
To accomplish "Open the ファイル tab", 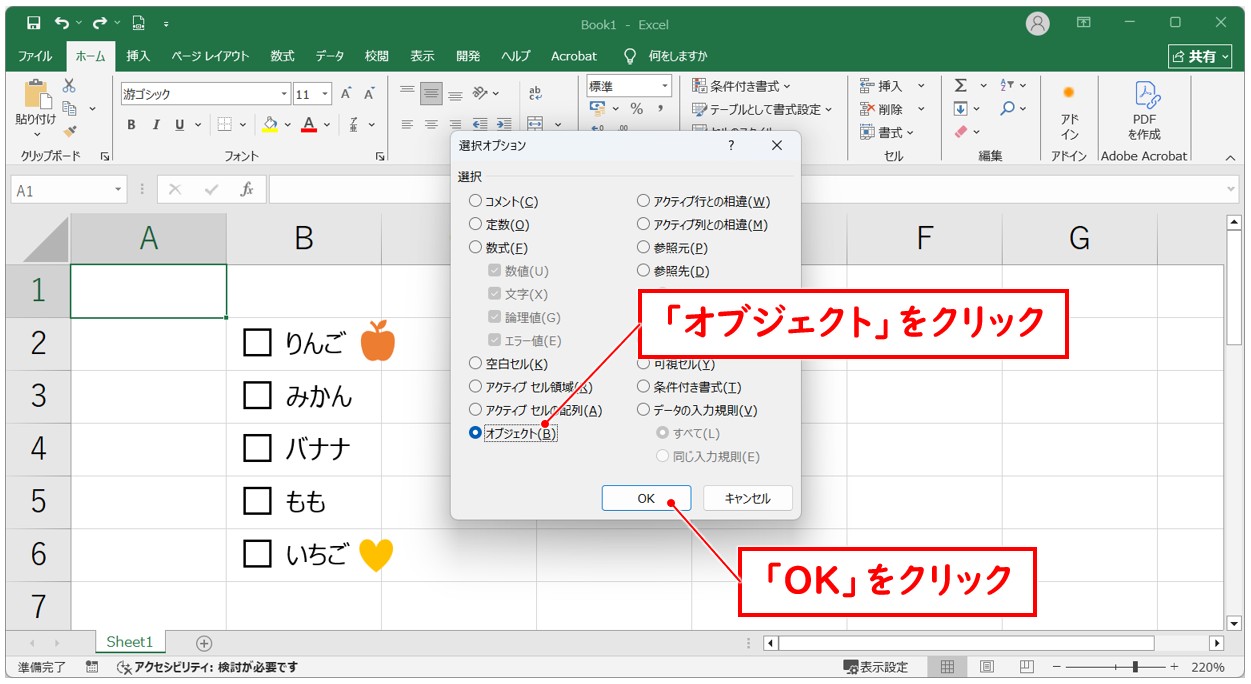I will point(36,56).
